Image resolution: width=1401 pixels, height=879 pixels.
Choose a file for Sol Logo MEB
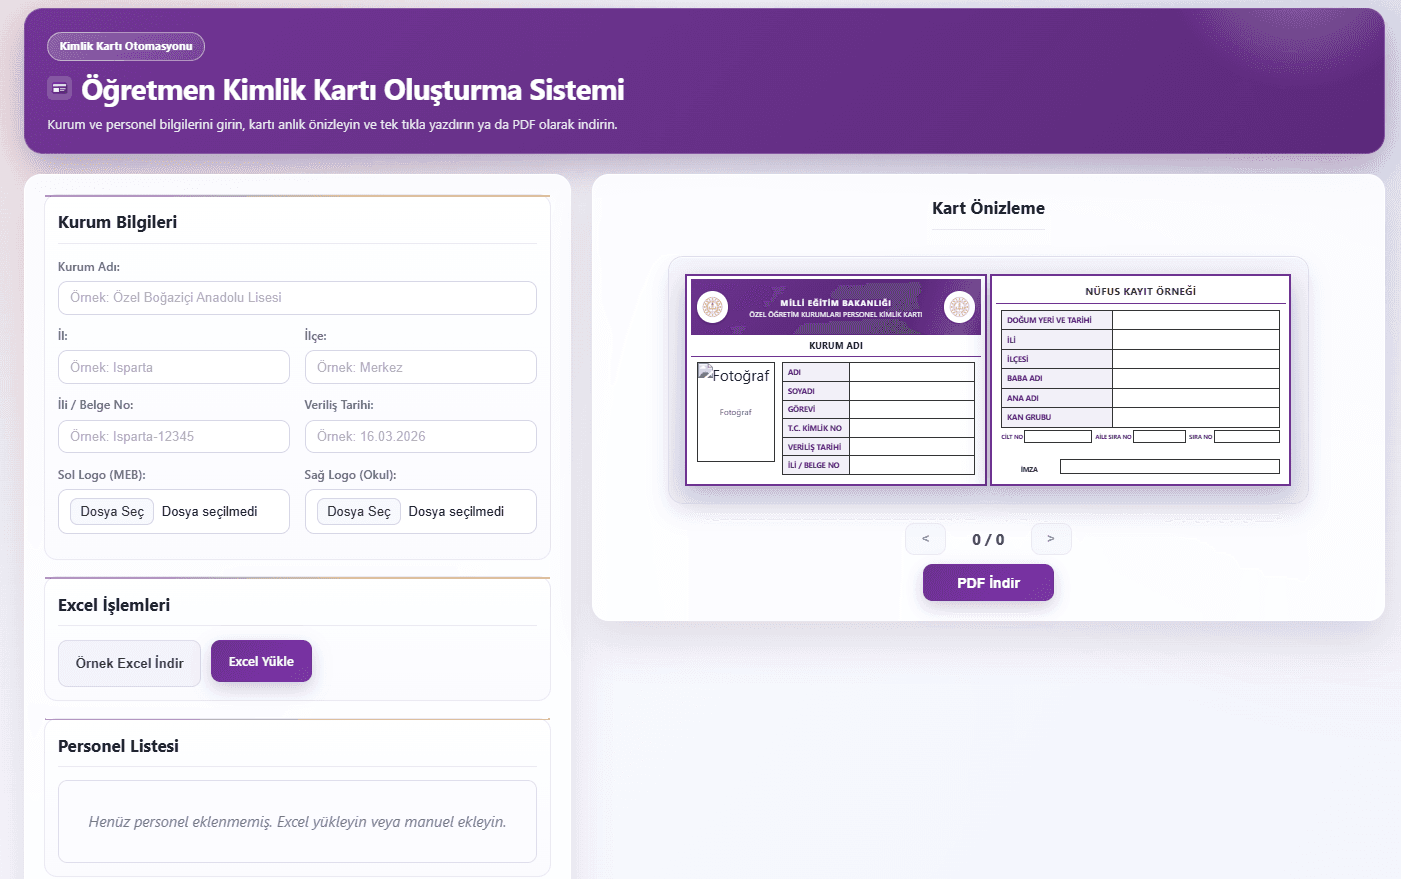click(111, 510)
